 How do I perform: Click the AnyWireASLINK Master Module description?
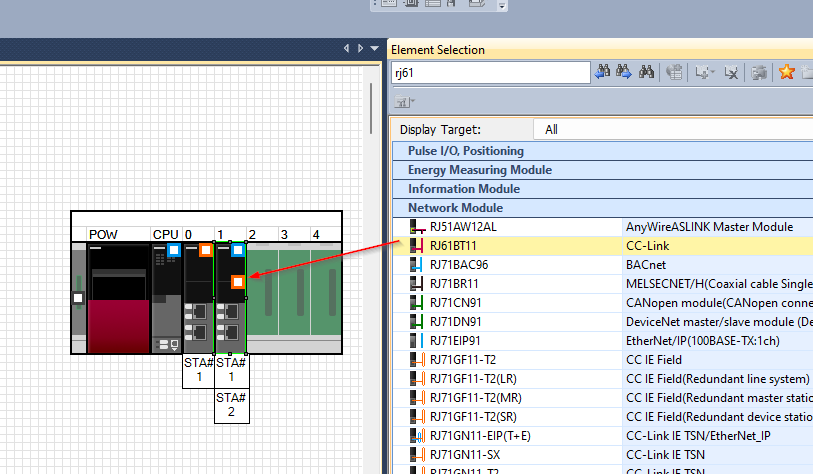709,227
